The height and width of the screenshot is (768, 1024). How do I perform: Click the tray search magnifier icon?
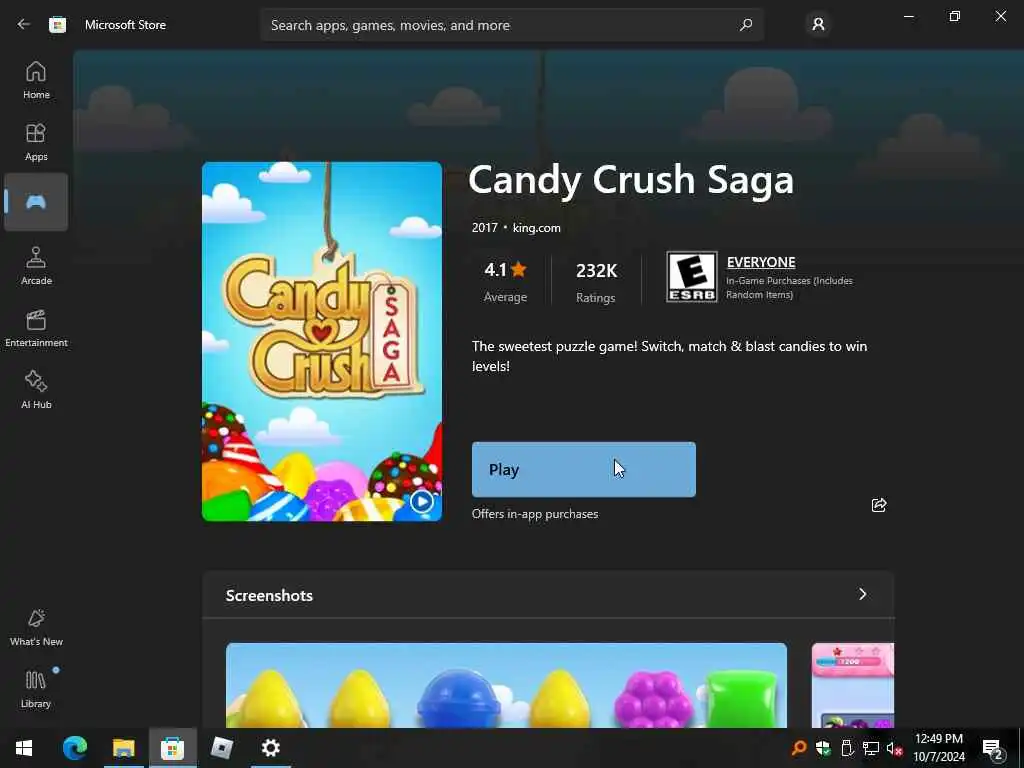click(799, 748)
